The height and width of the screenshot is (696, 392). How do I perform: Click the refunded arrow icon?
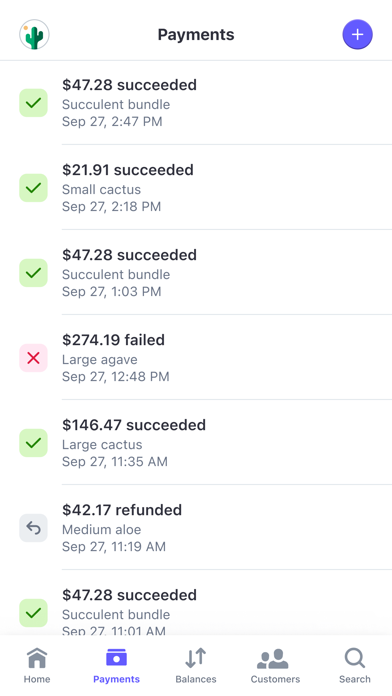pyautogui.click(x=33, y=528)
